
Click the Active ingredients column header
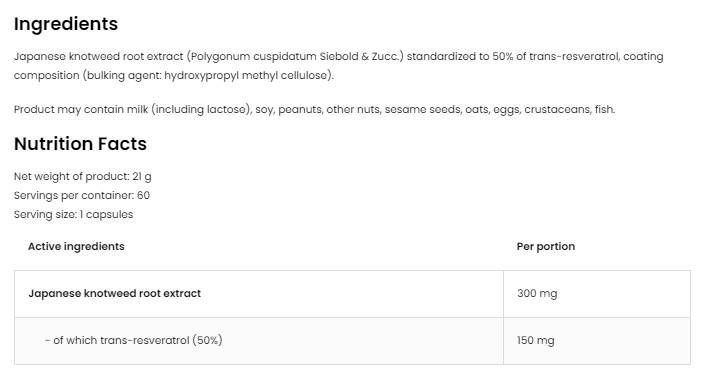[76, 247]
